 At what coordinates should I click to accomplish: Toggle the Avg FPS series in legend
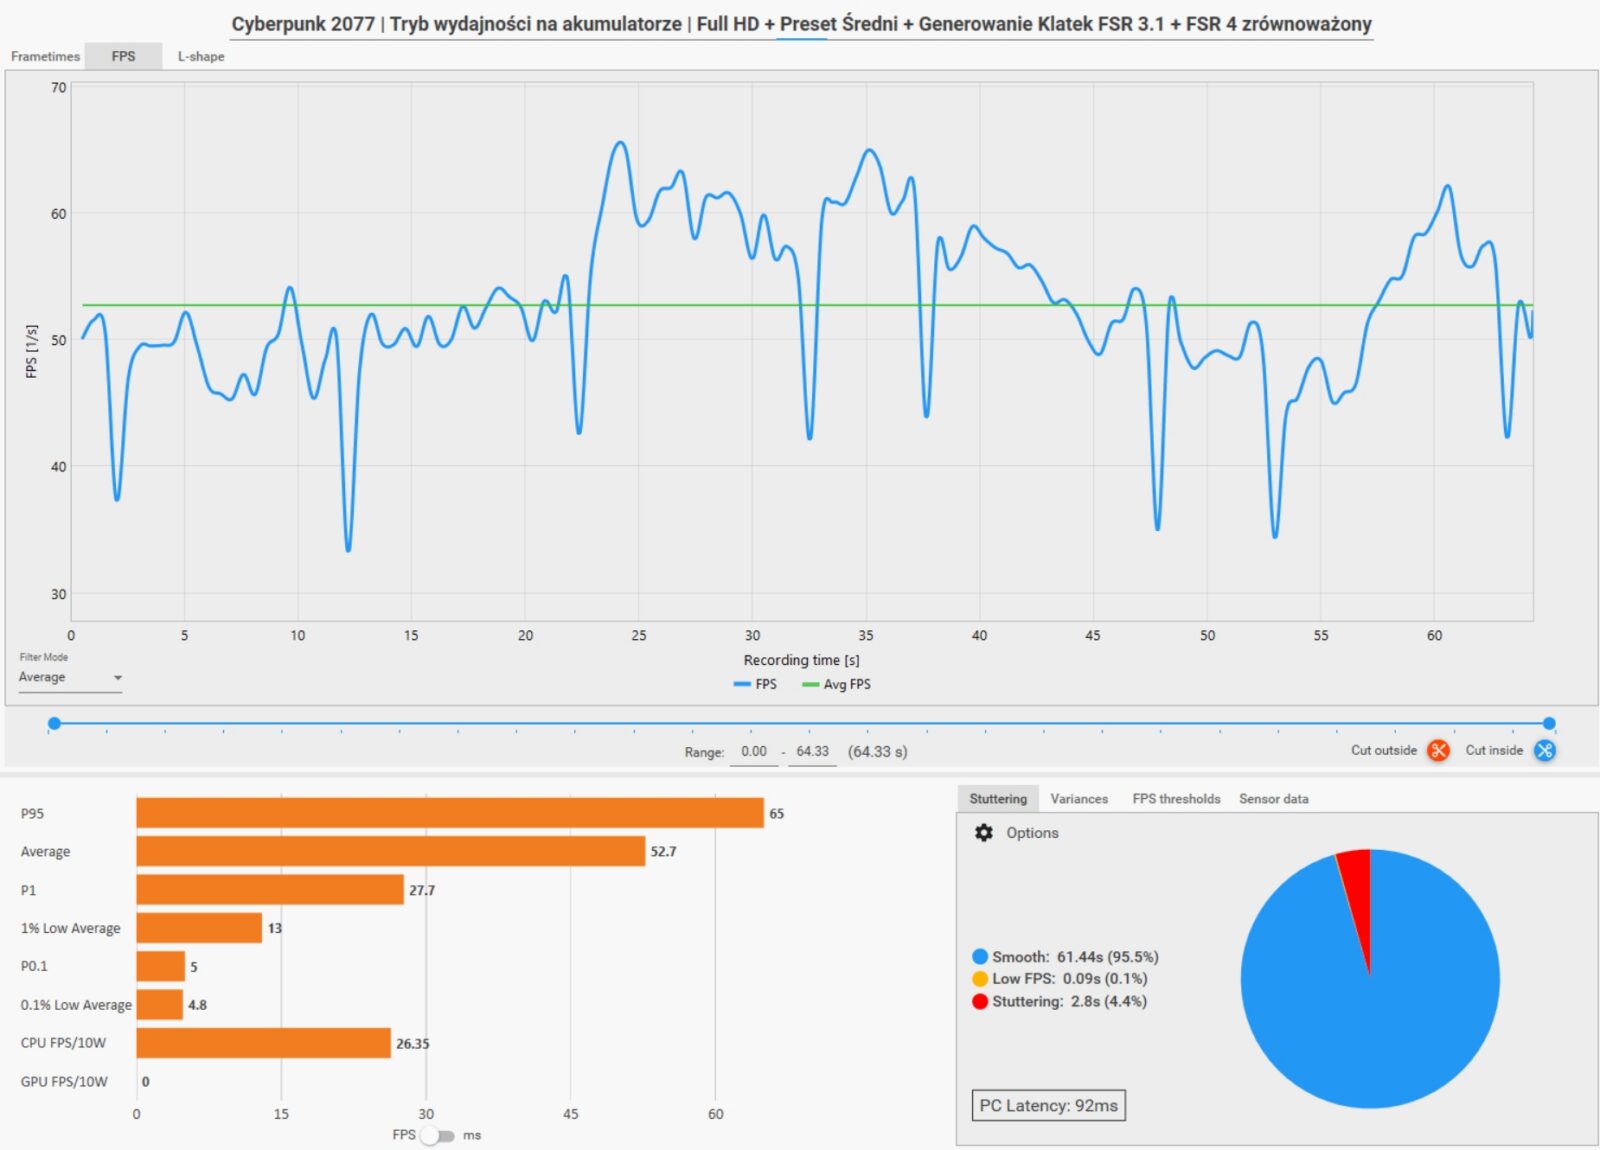click(837, 685)
